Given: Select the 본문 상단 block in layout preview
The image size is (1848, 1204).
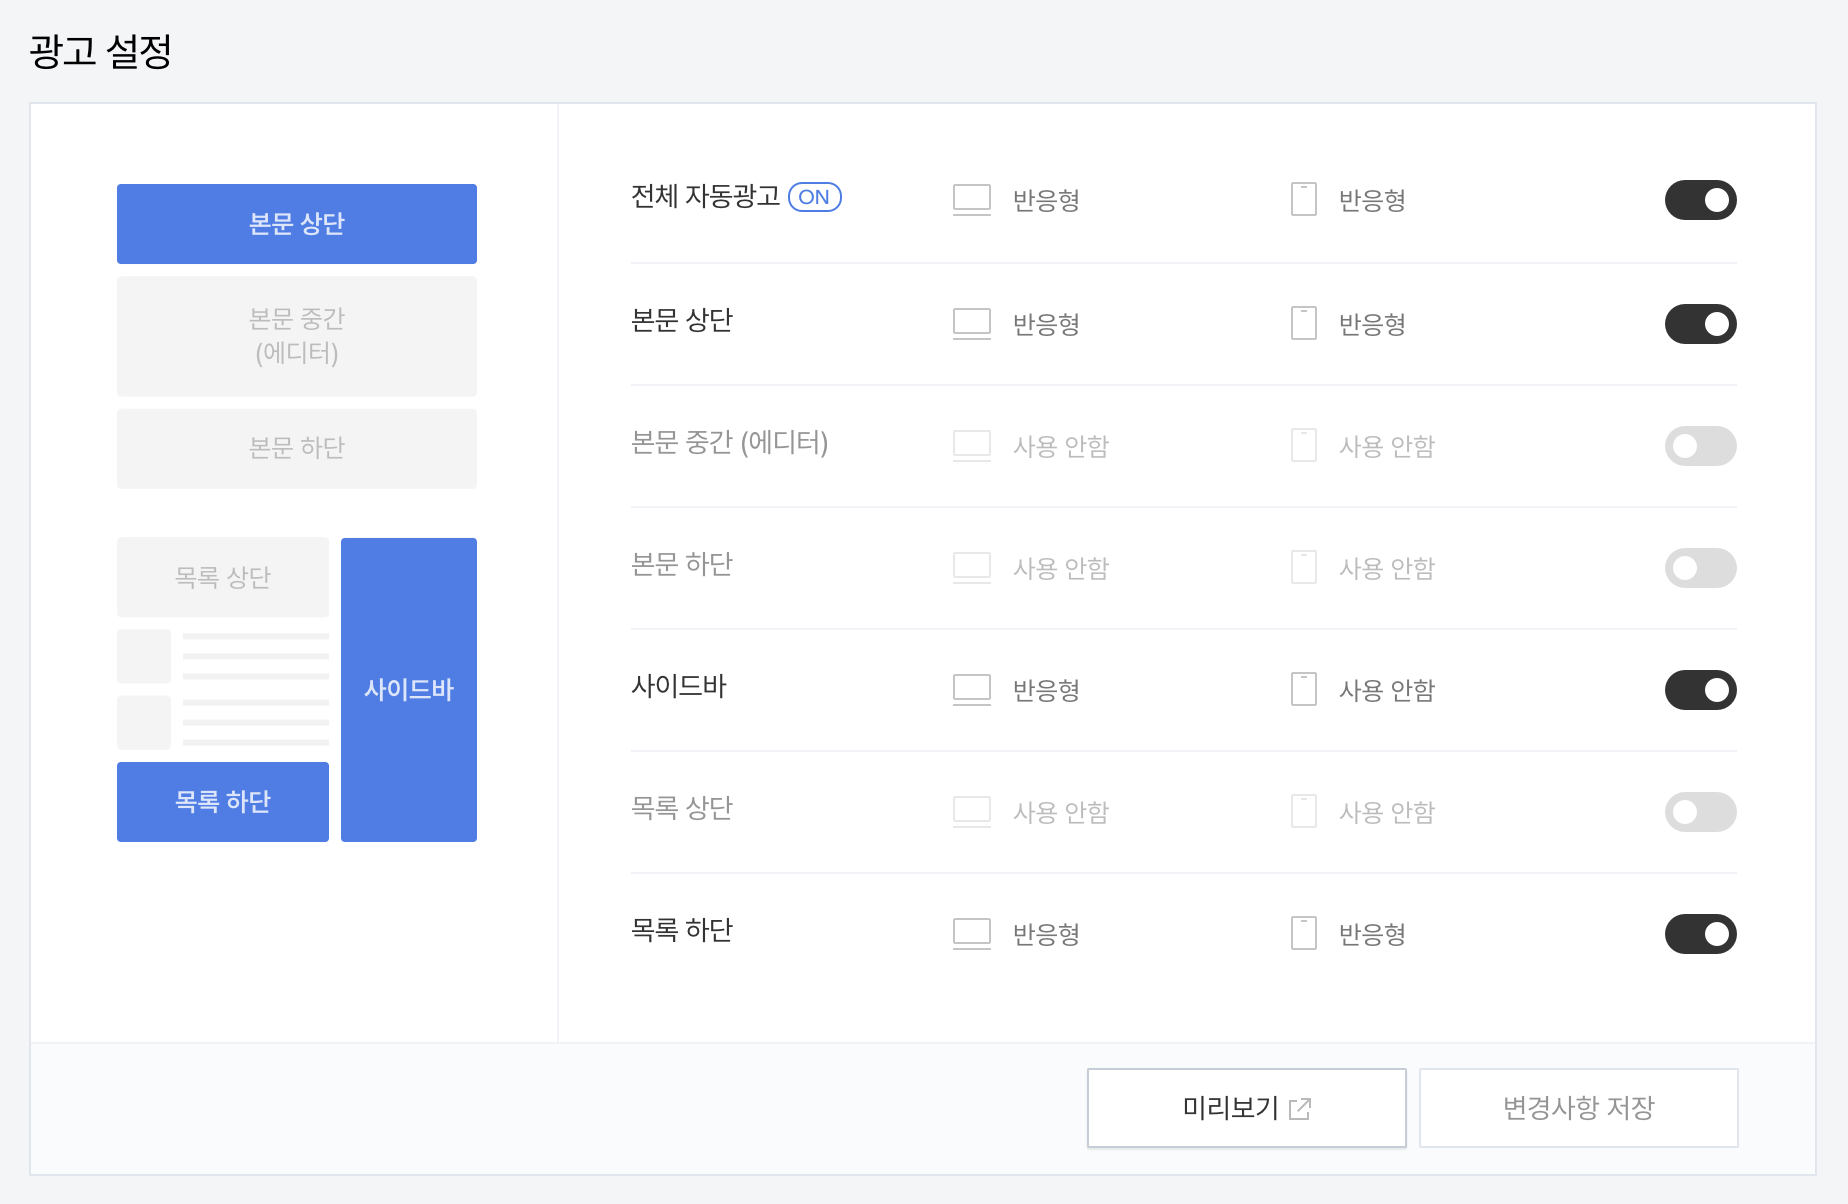Looking at the screenshot, I should pyautogui.click(x=297, y=224).
